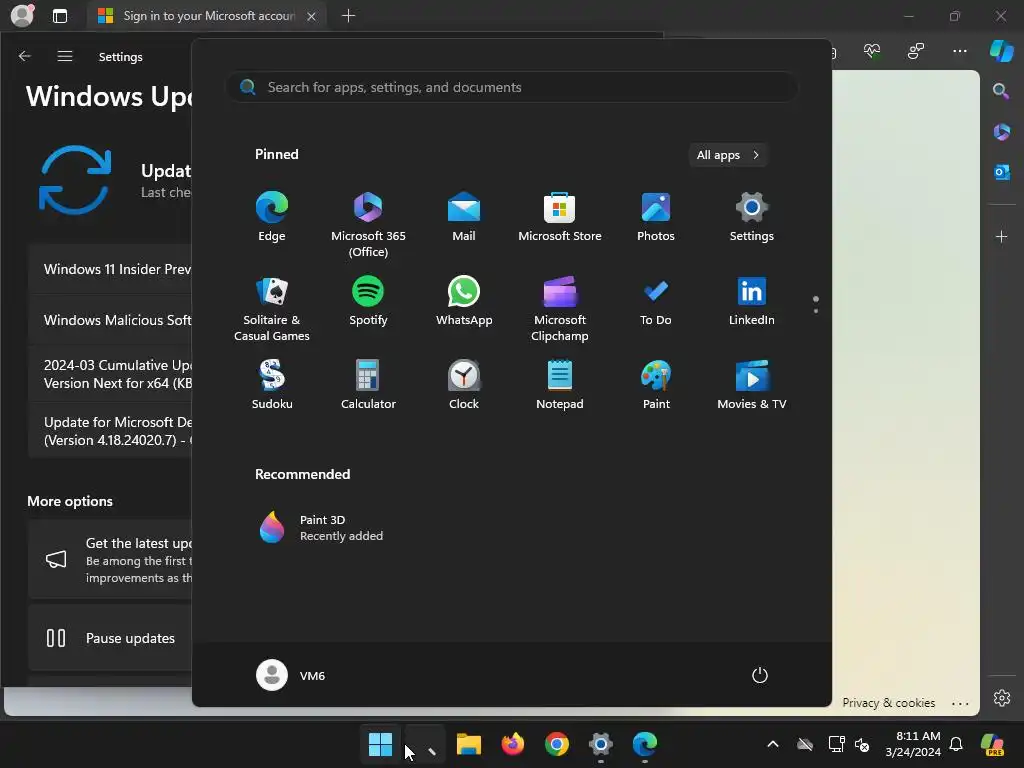Open the To Do app

[656, 300]
